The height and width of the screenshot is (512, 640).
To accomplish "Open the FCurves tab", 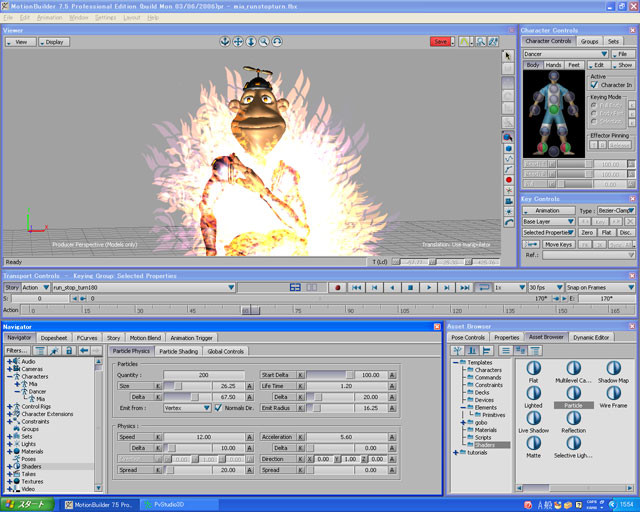I will pos(87,338).
